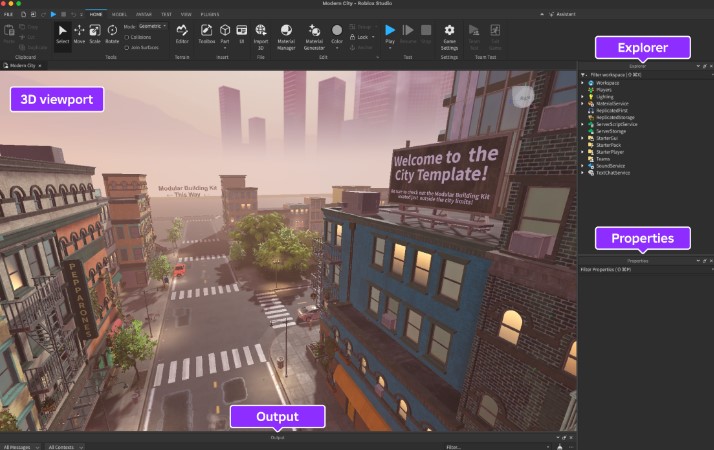Activate the Scale tool
This screenshot has width=714, height=450.
(95, 34)
